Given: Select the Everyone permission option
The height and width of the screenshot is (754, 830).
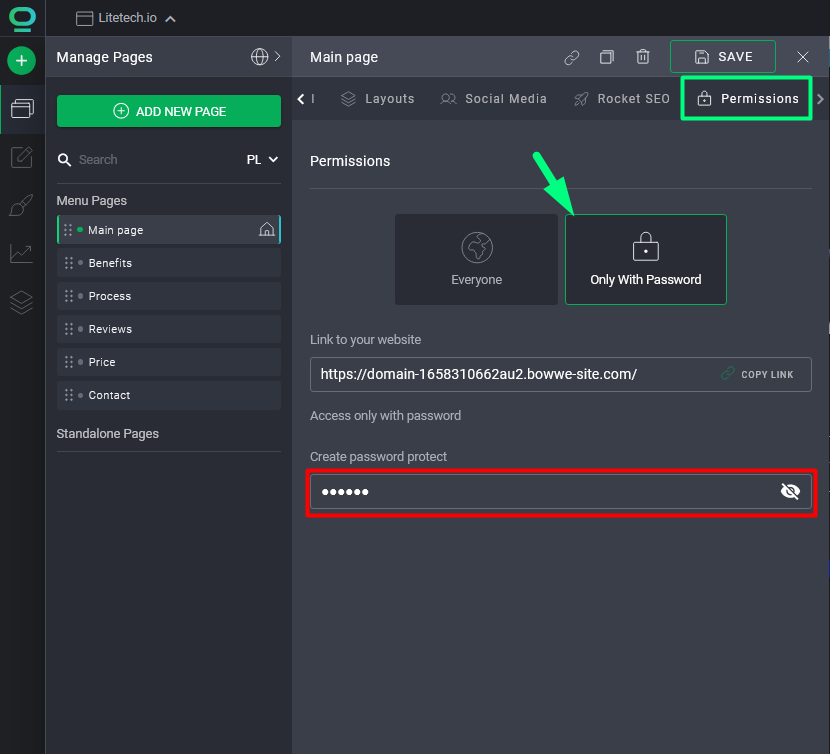Looking at the screenshot, I should (x=476, y=259).
